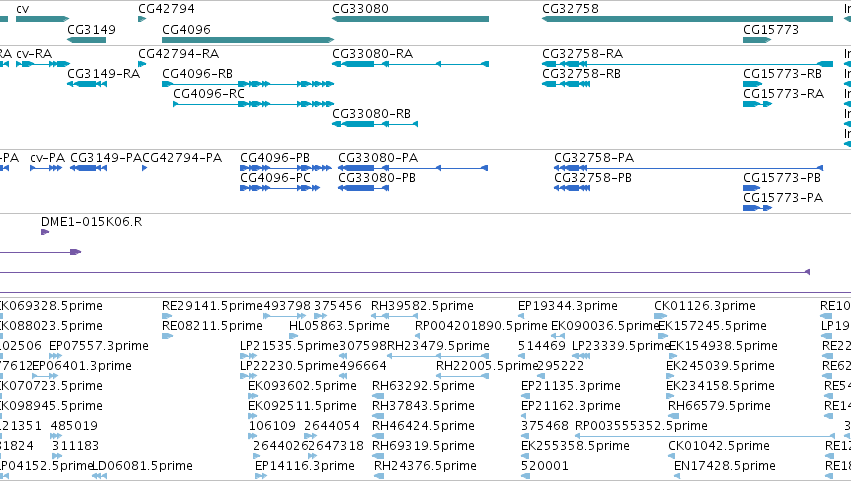Select protein CG4096-PB

pyautogui.click(x=286, y=168)
